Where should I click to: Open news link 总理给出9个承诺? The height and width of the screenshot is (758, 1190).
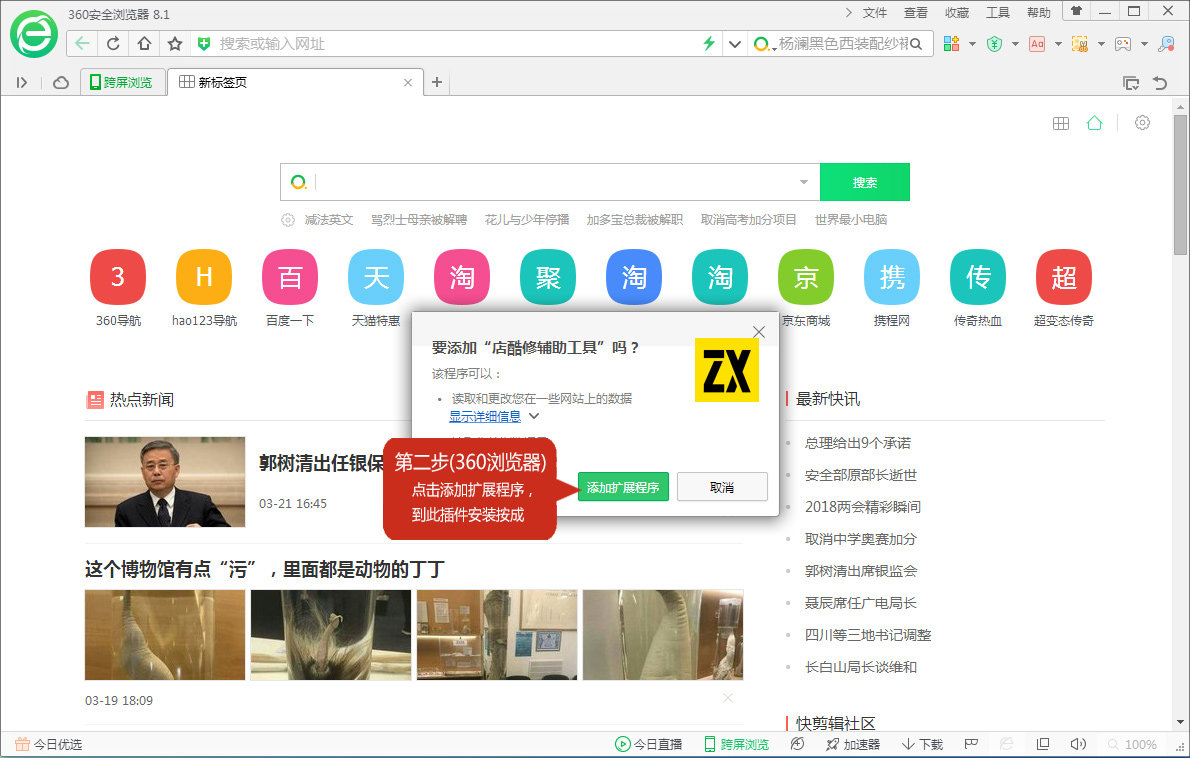[x=858, y=442]
